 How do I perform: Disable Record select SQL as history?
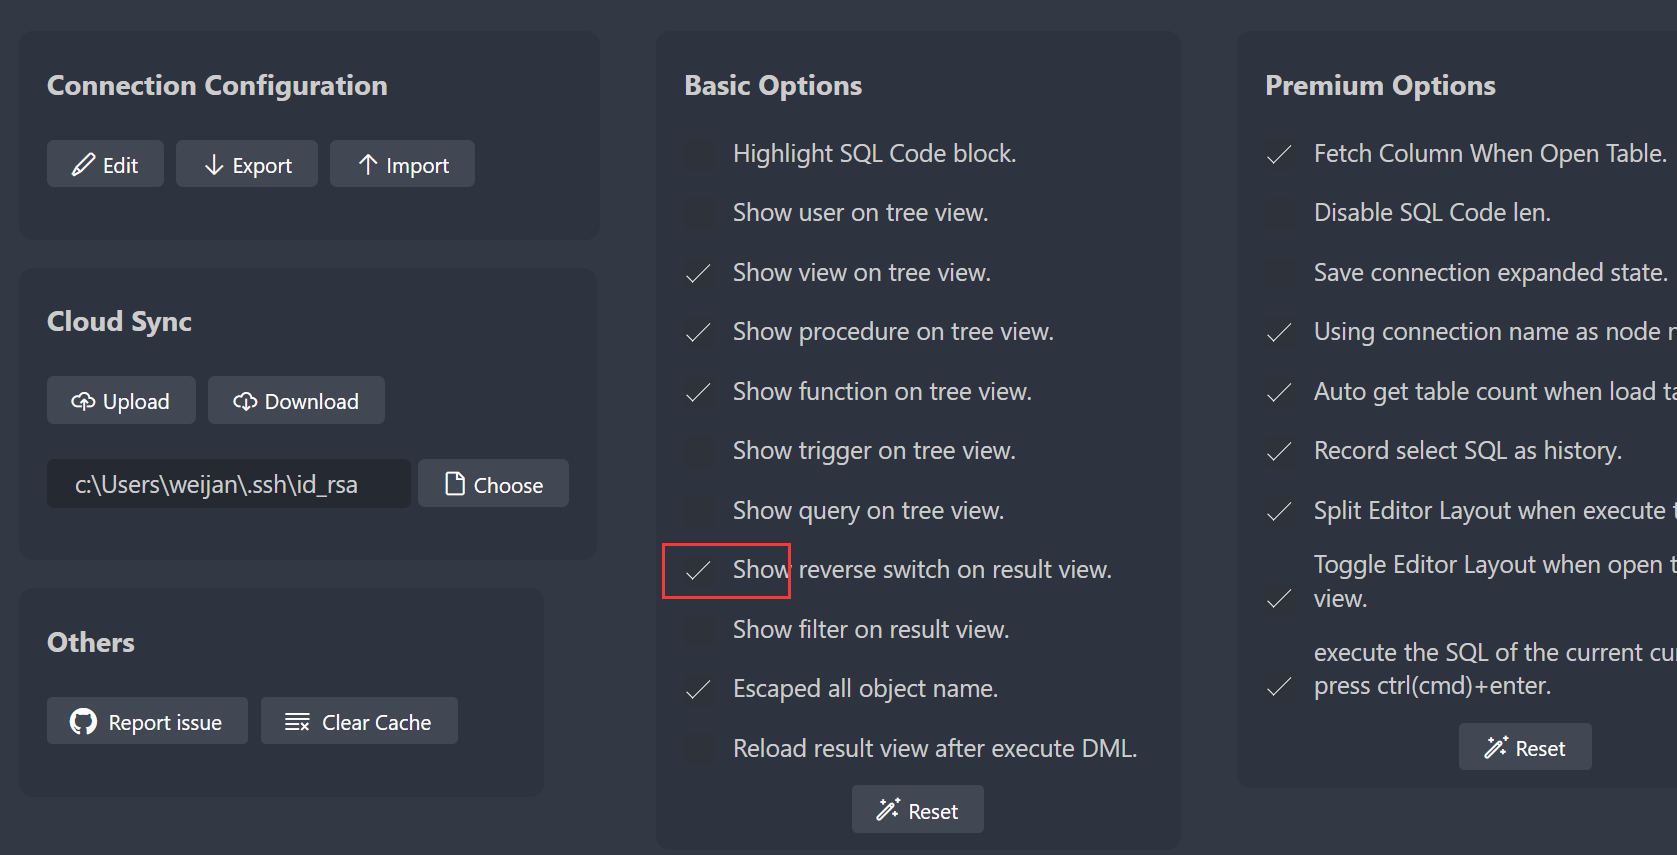(1278, 451)
